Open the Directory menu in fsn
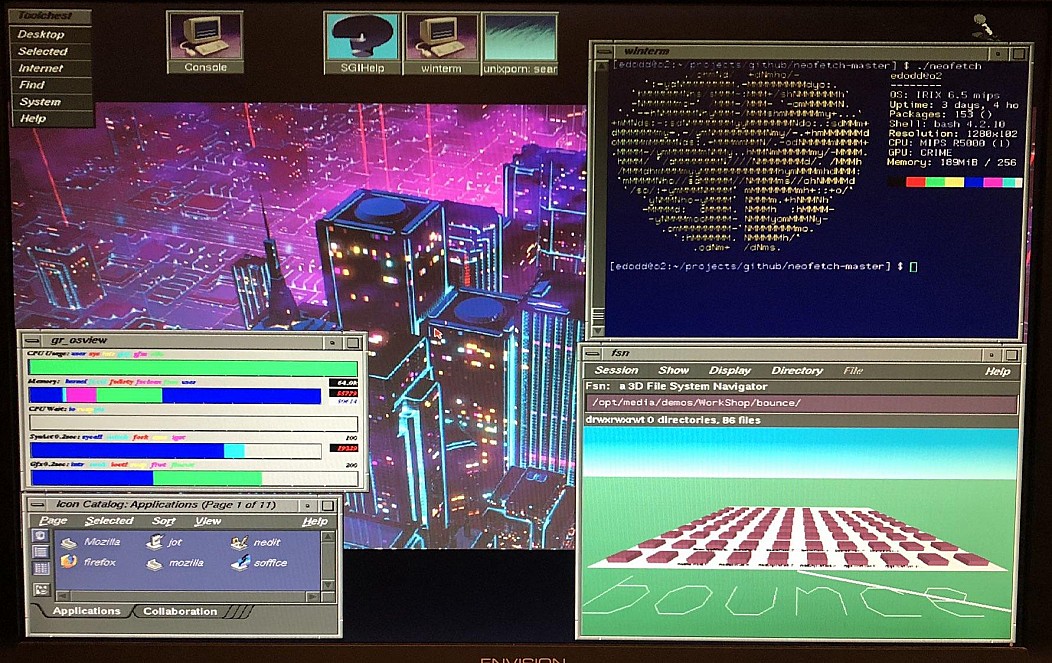The height and width of the screenshot is (663, 1052). click(796, 371)
